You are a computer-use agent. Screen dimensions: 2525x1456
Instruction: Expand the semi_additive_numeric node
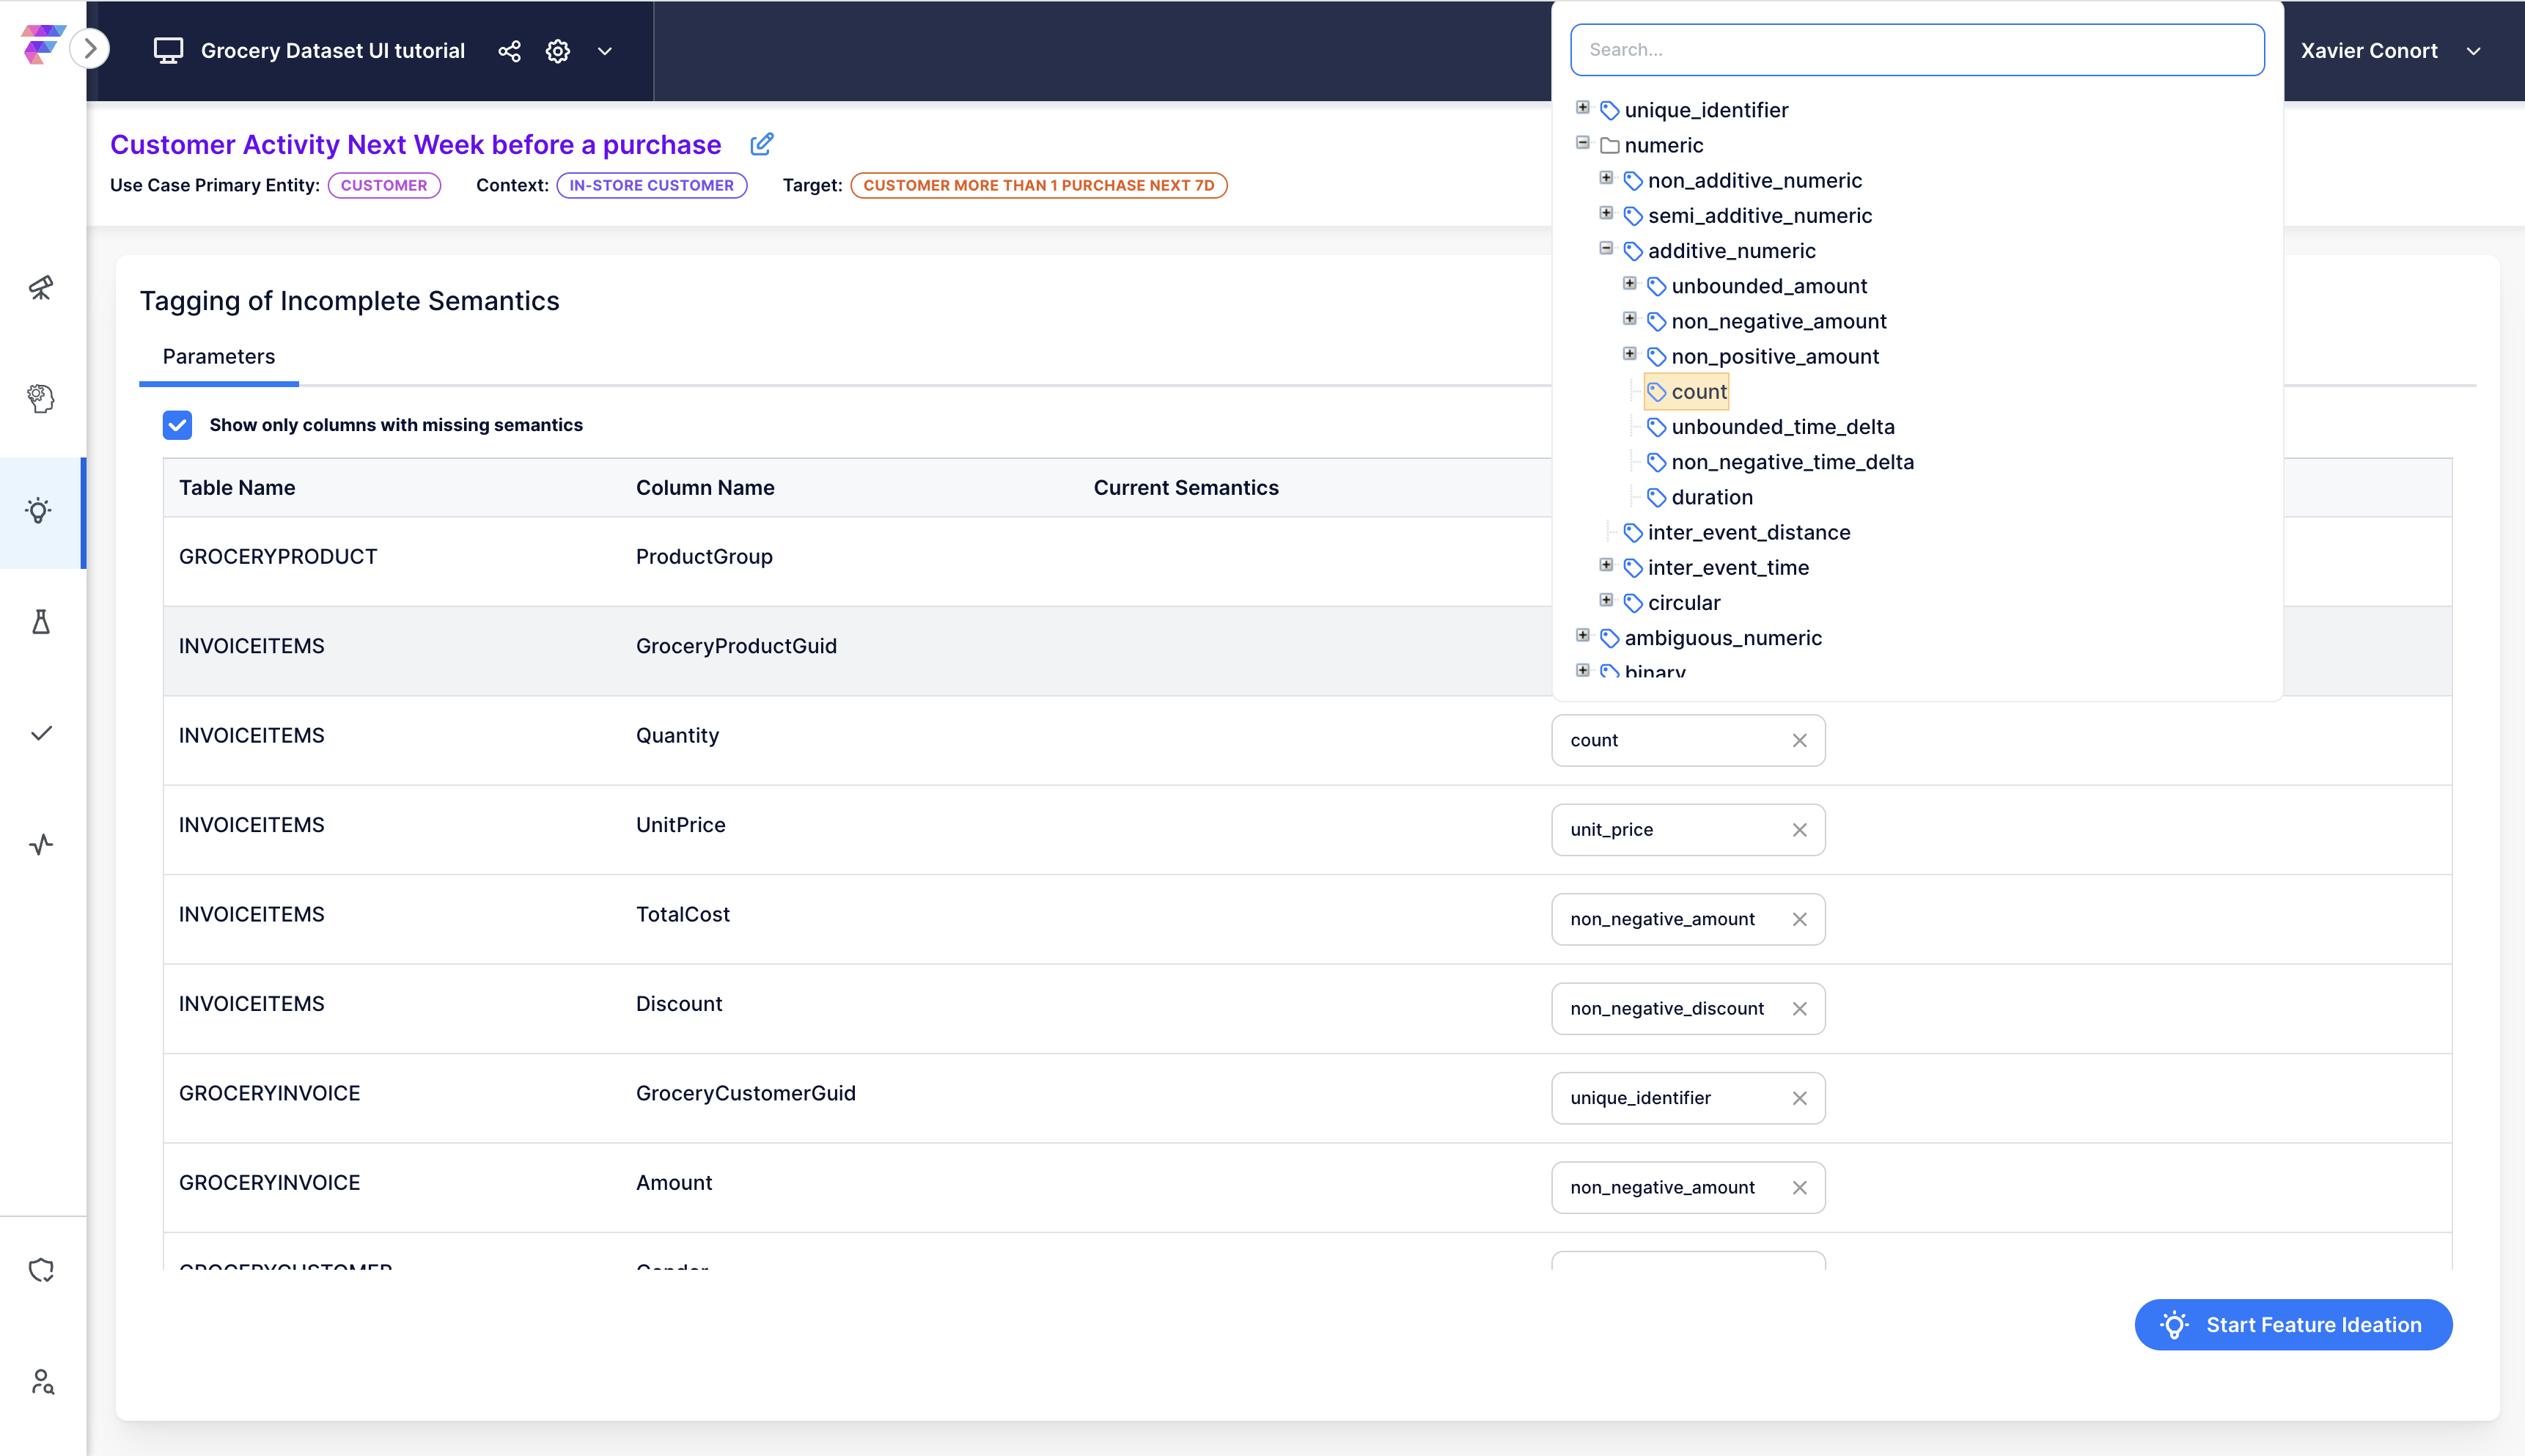(x=1606, y=213)
